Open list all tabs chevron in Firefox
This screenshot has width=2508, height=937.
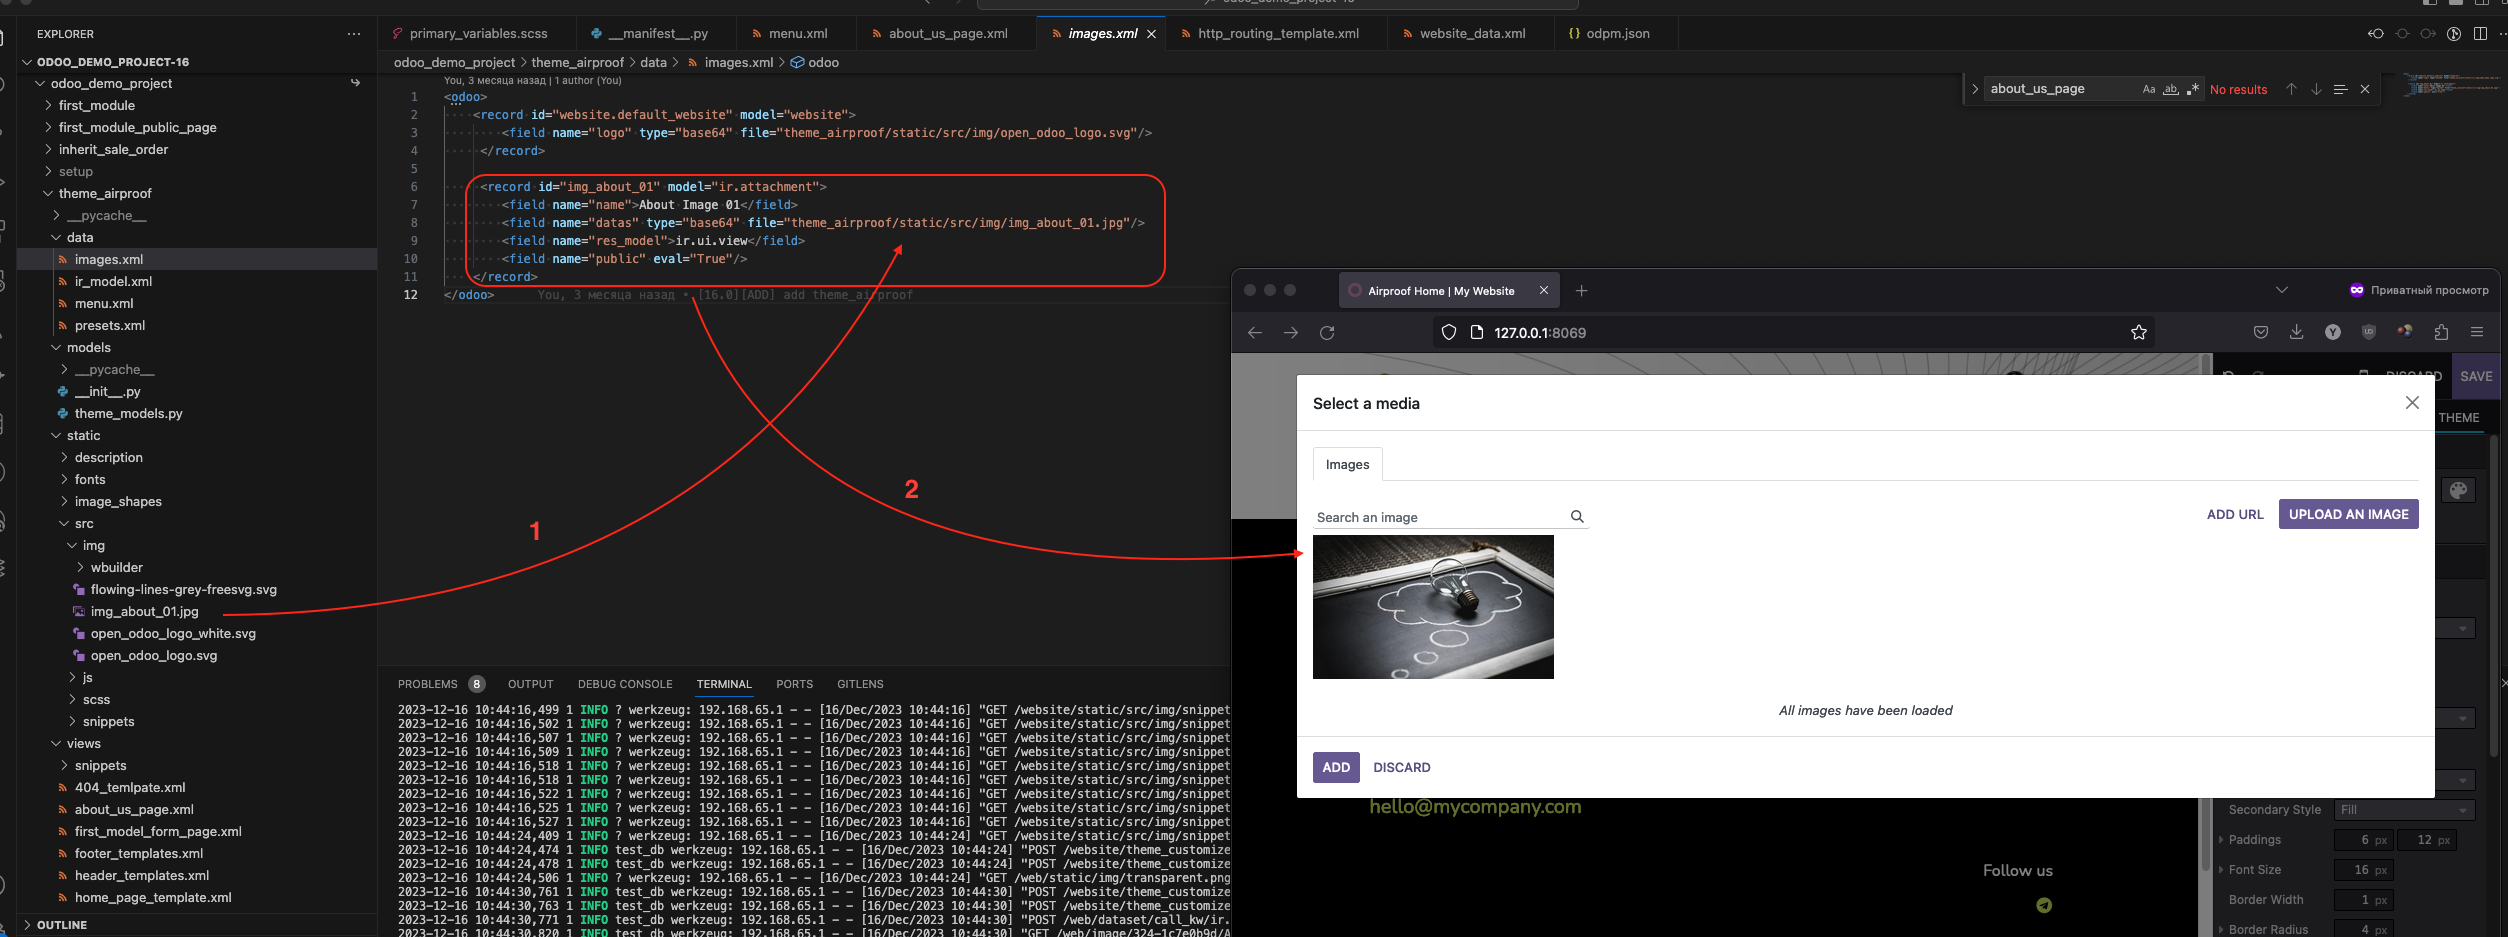coord(2281,291)
